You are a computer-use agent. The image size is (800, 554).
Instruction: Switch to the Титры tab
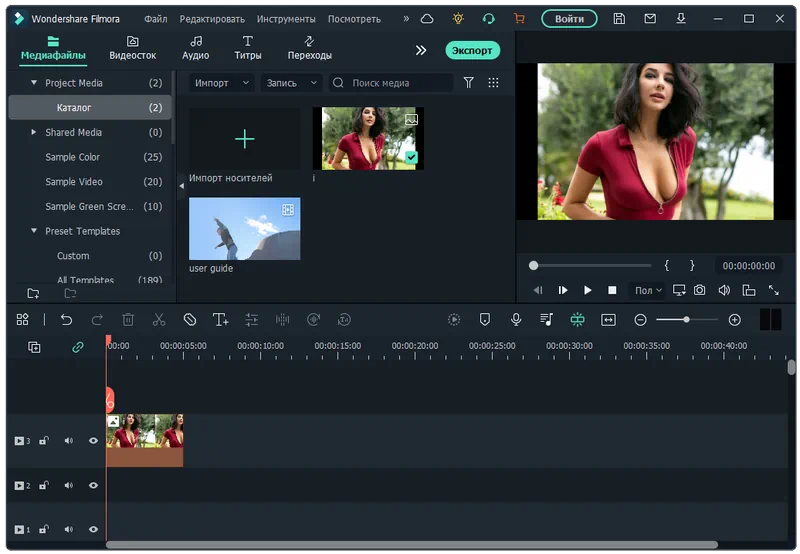click(247, 48)
